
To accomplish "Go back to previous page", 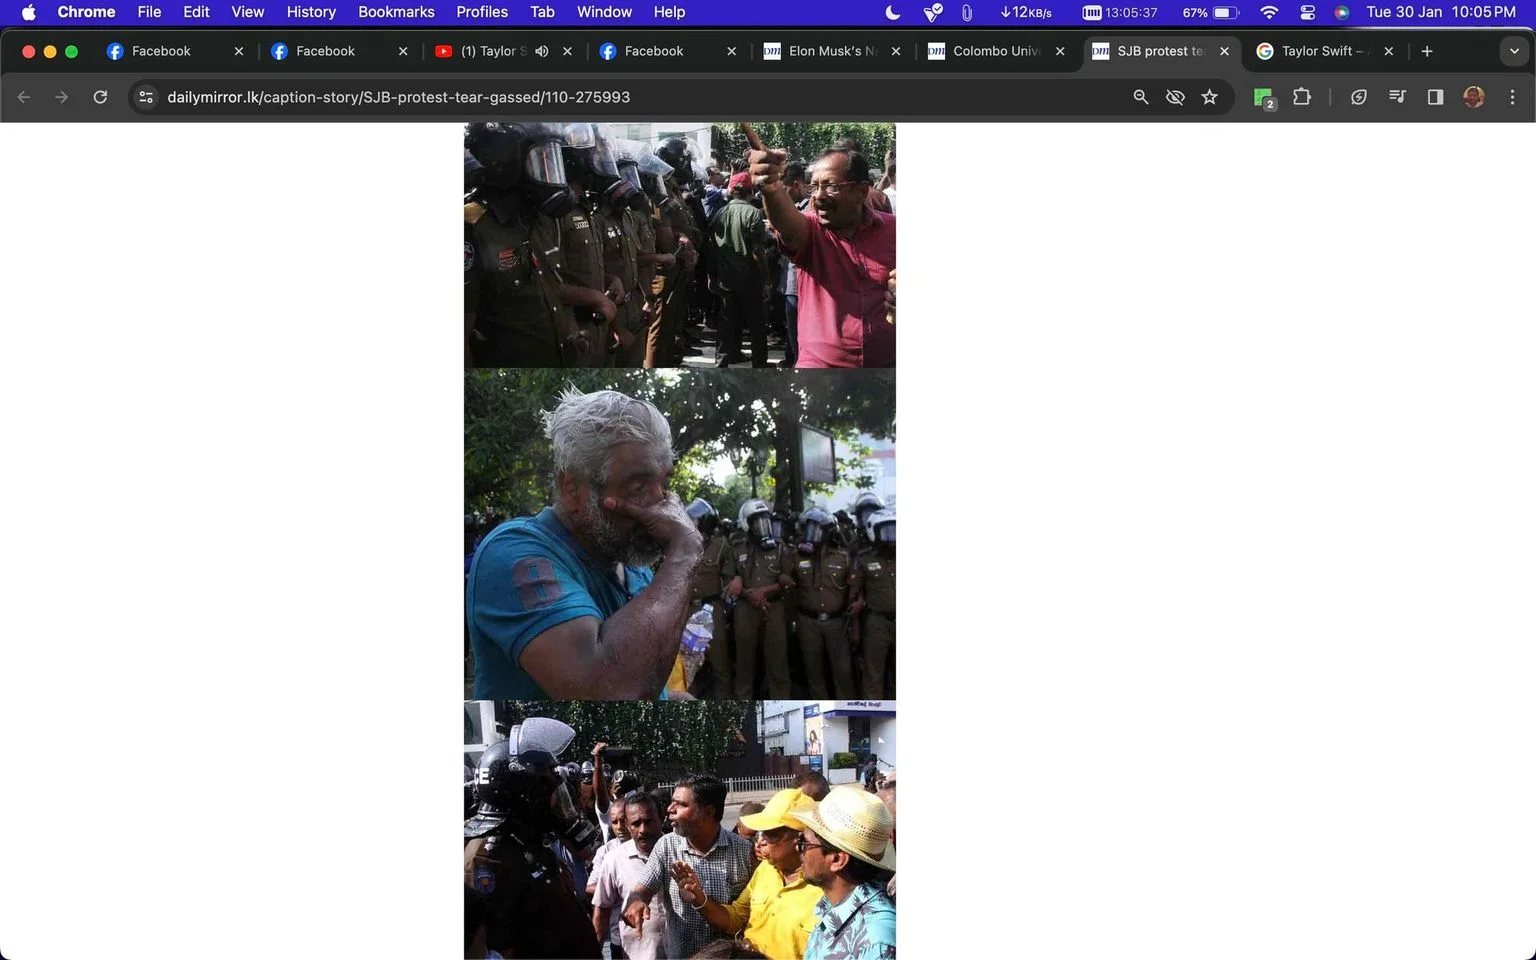I will [x=24, y=97].
